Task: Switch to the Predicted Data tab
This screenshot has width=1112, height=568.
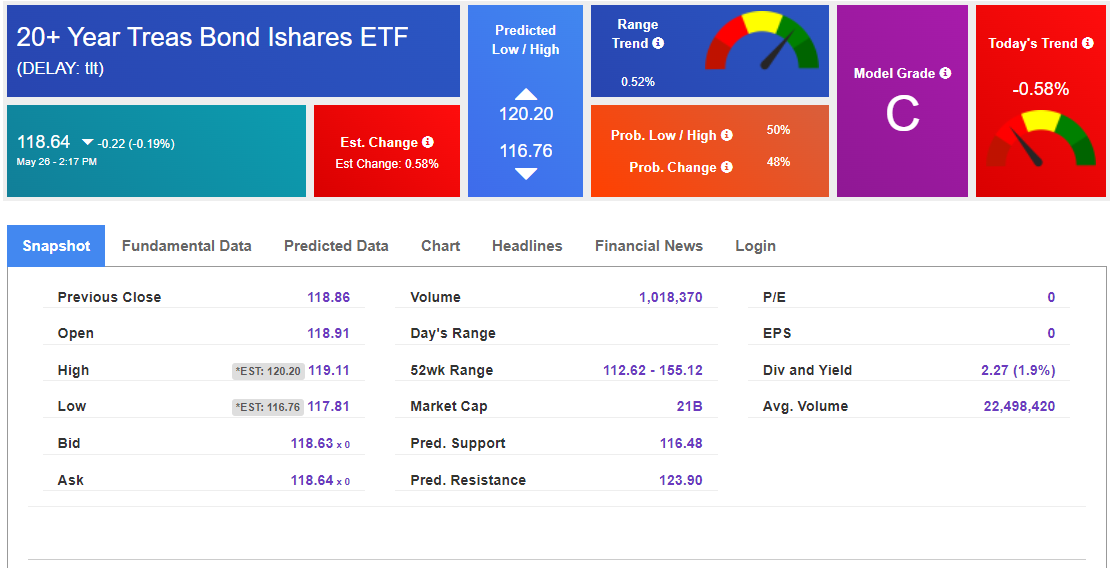Action: pyautogui.click(x=336, y=246)
